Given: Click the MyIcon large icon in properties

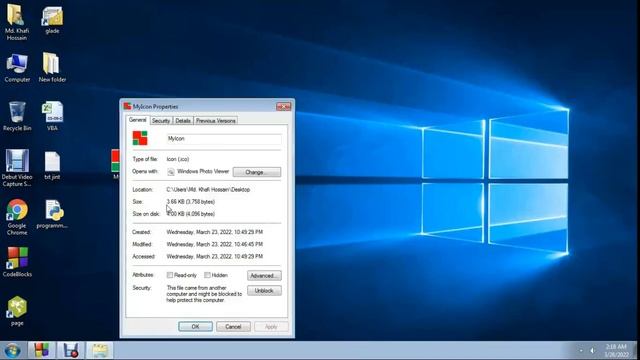Looking at the screenshot, I should pyautogui.click(x=140, y=138).
